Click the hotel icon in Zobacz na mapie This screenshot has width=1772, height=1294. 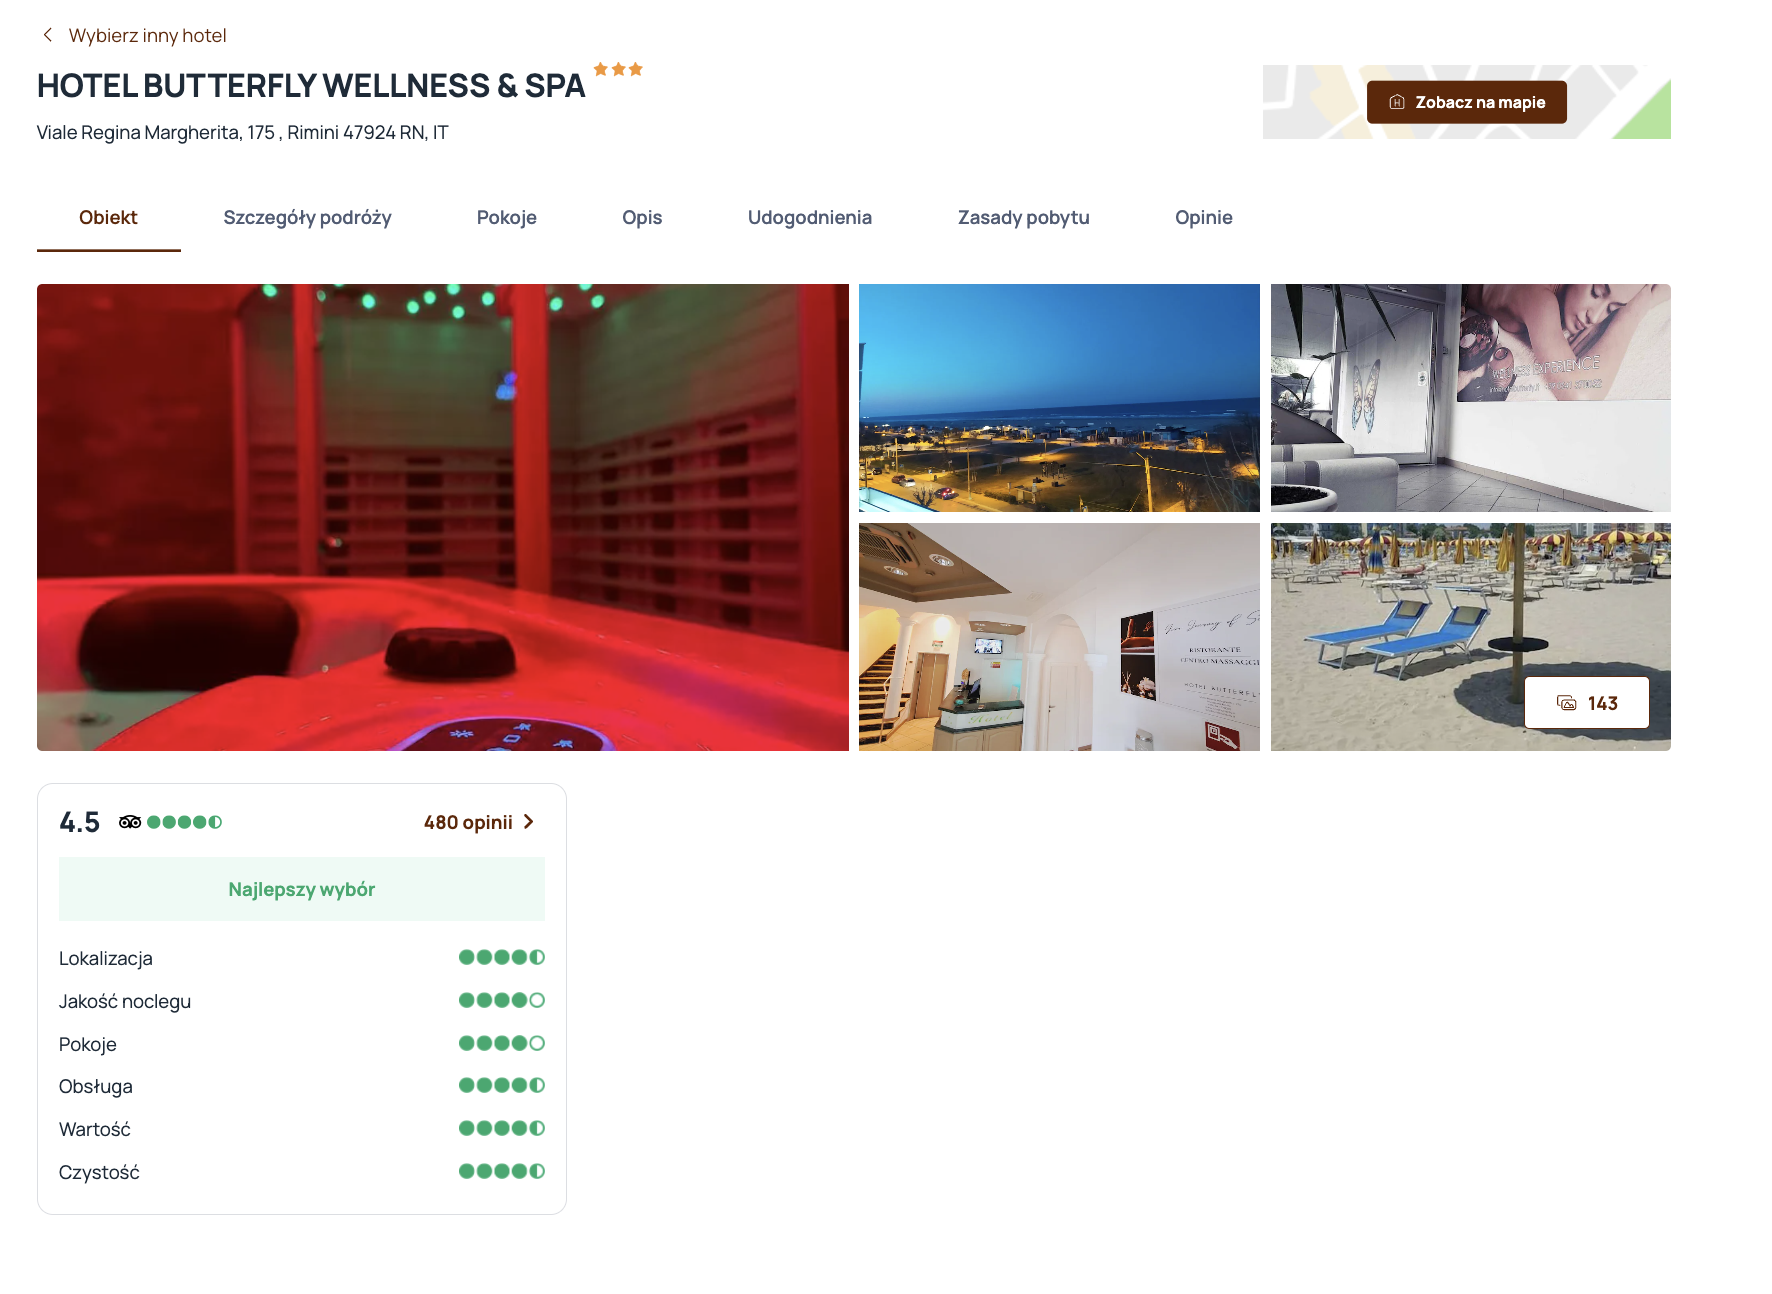pos(1397,102)
